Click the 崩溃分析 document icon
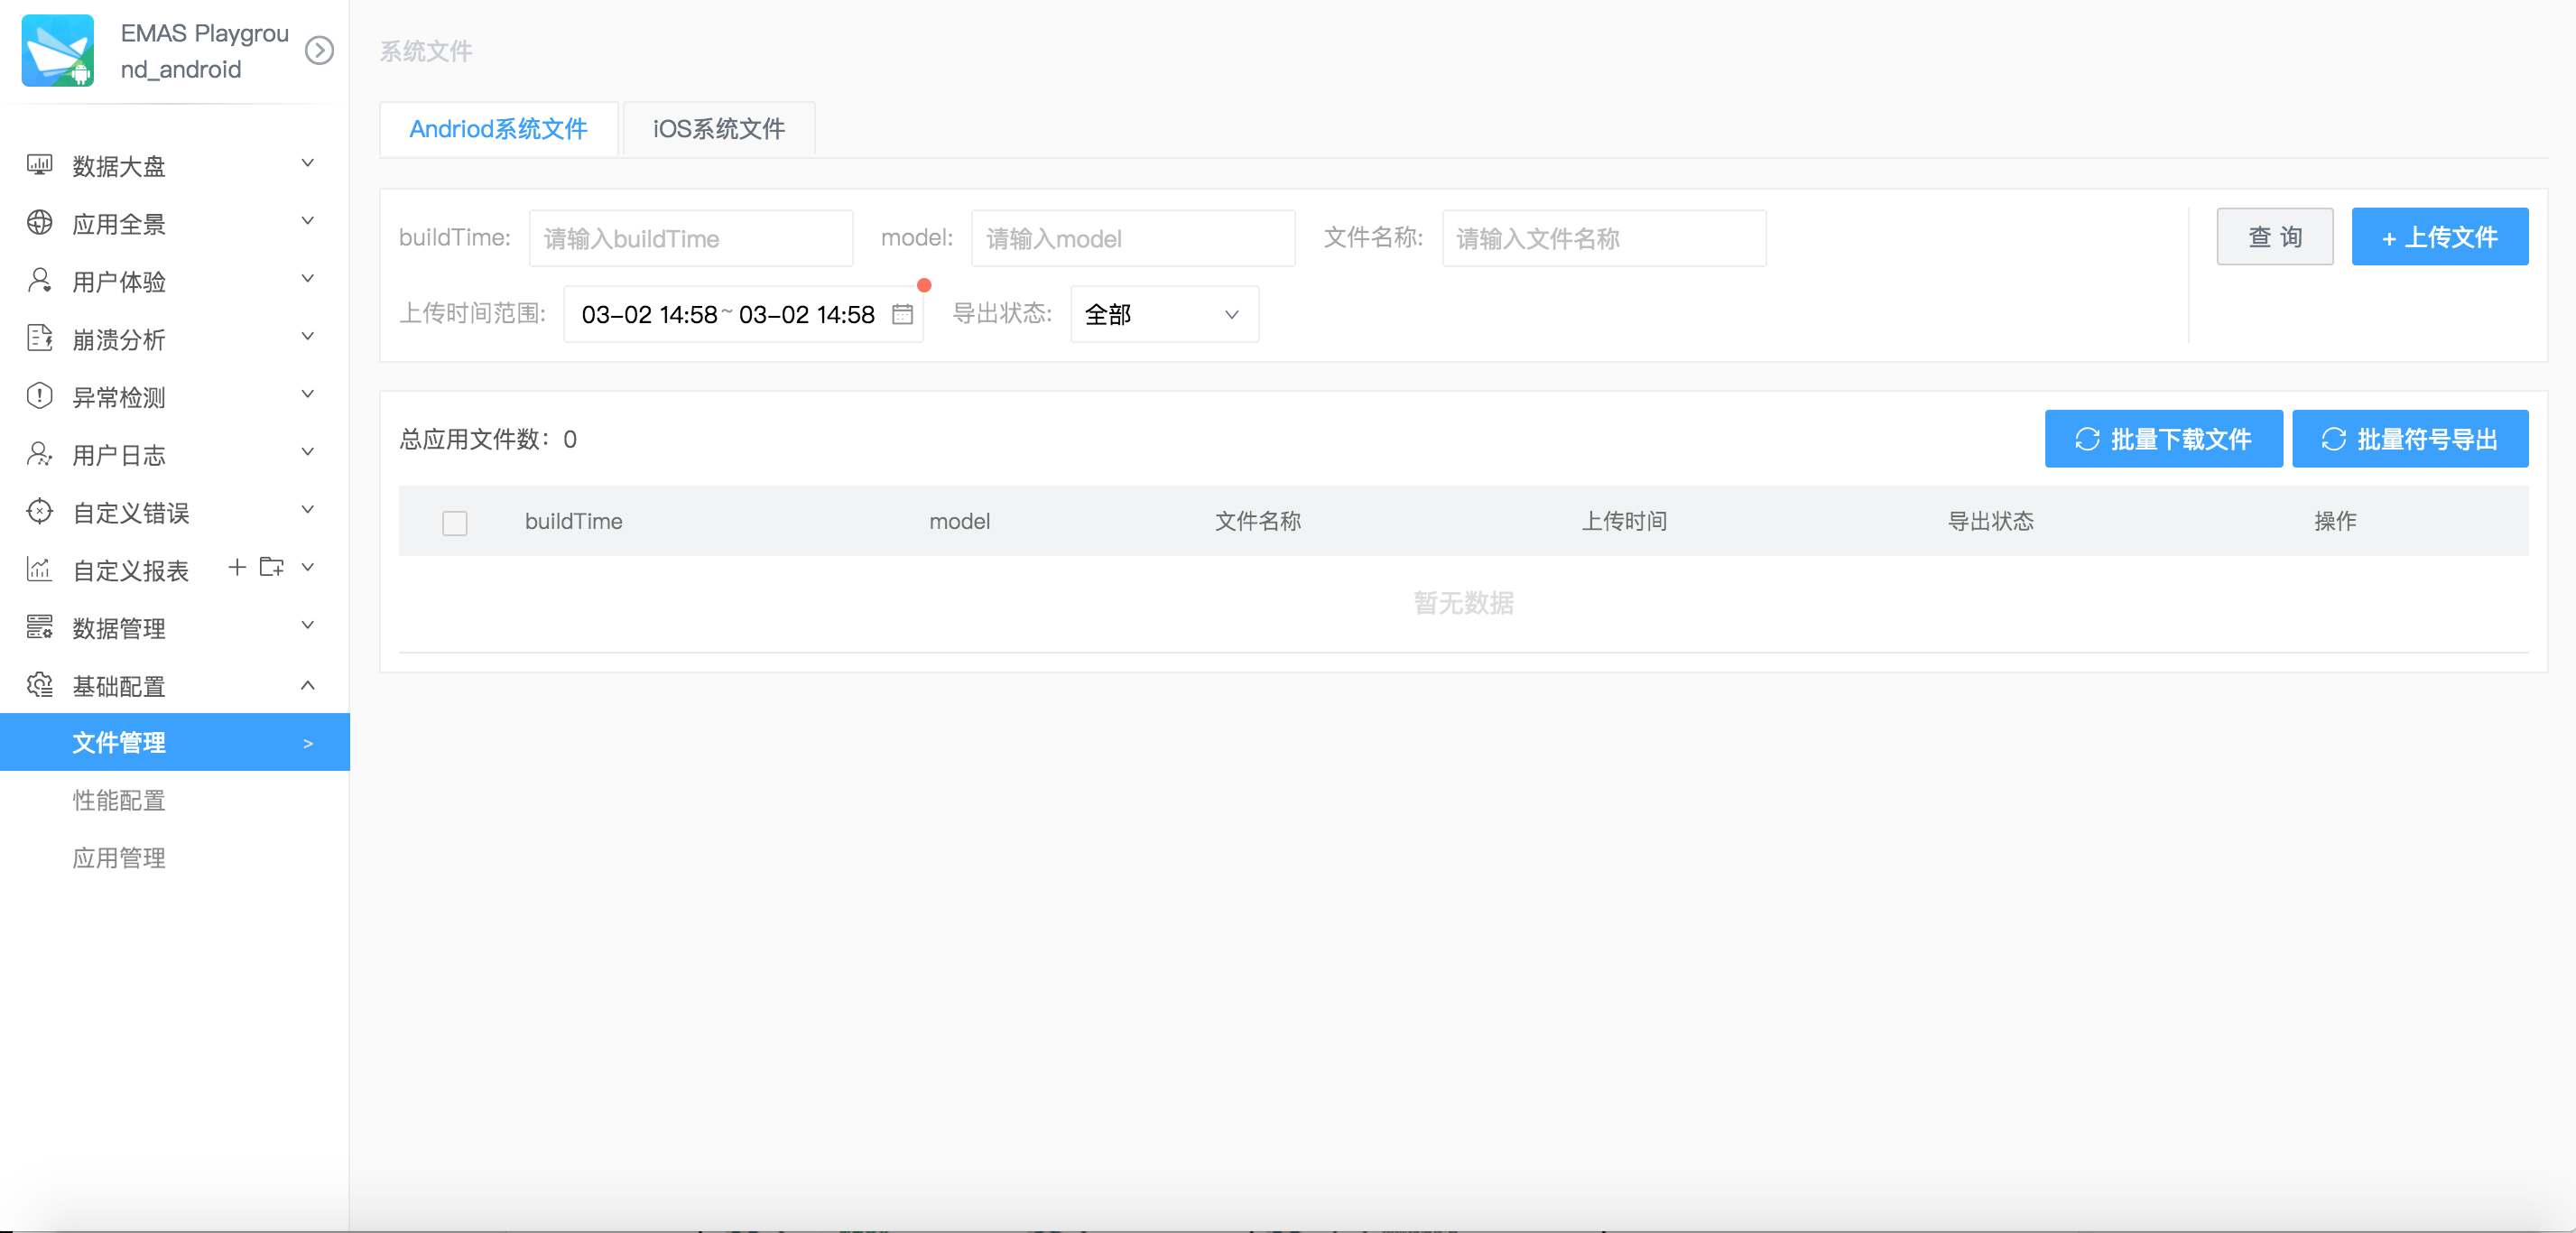This screenshot has width=2576, height=1233. coord(39,338)
